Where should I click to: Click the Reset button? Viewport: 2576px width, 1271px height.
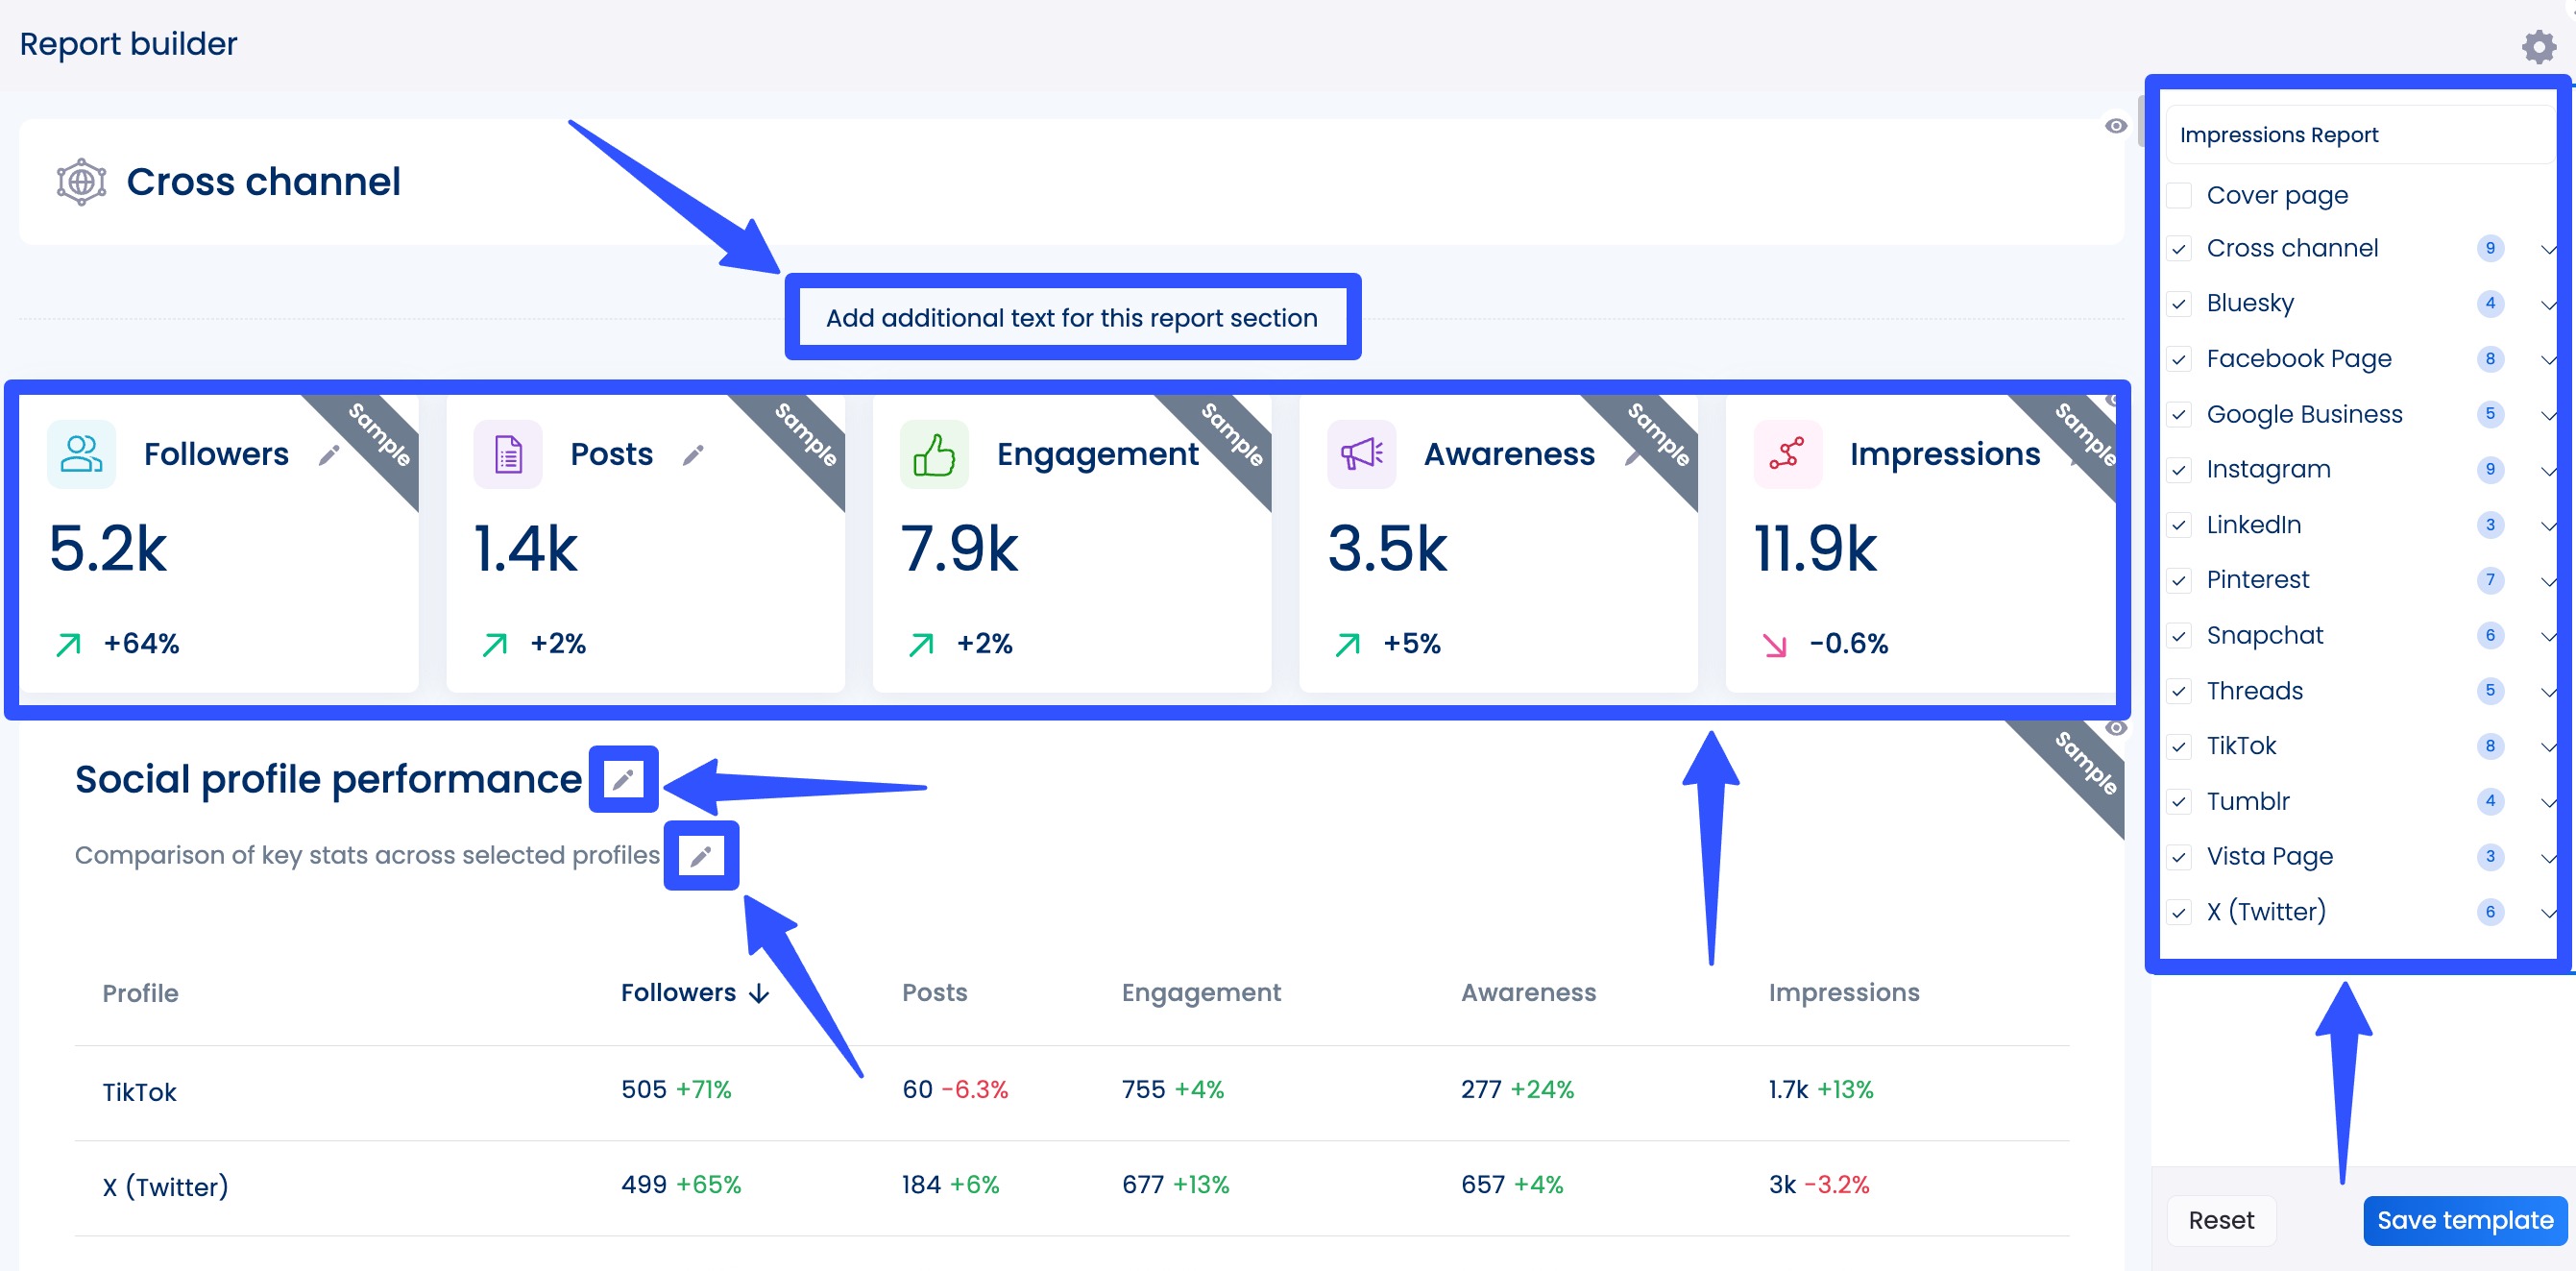point(2221,1220)
